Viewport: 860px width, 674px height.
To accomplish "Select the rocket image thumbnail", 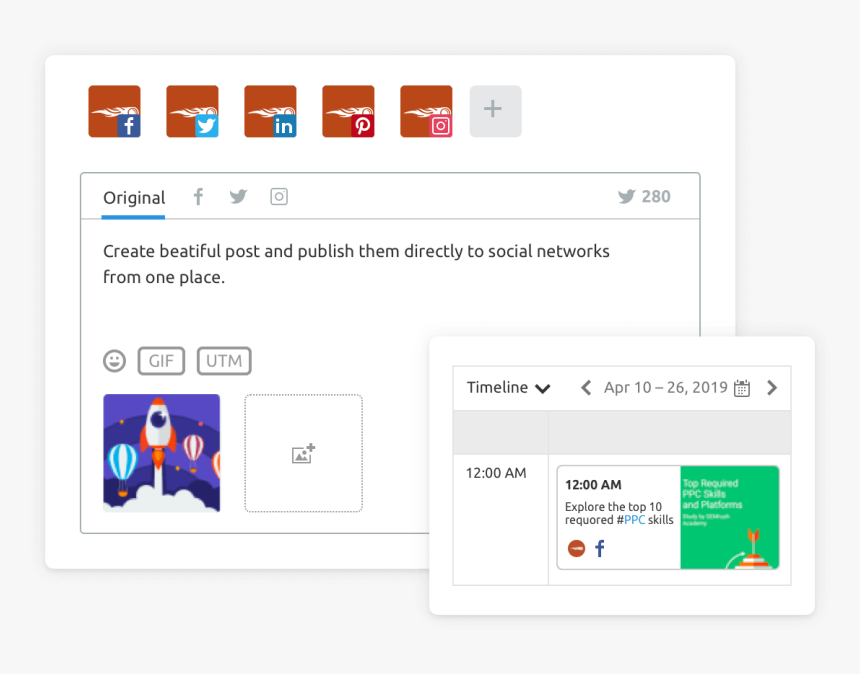I will point(162,453).
